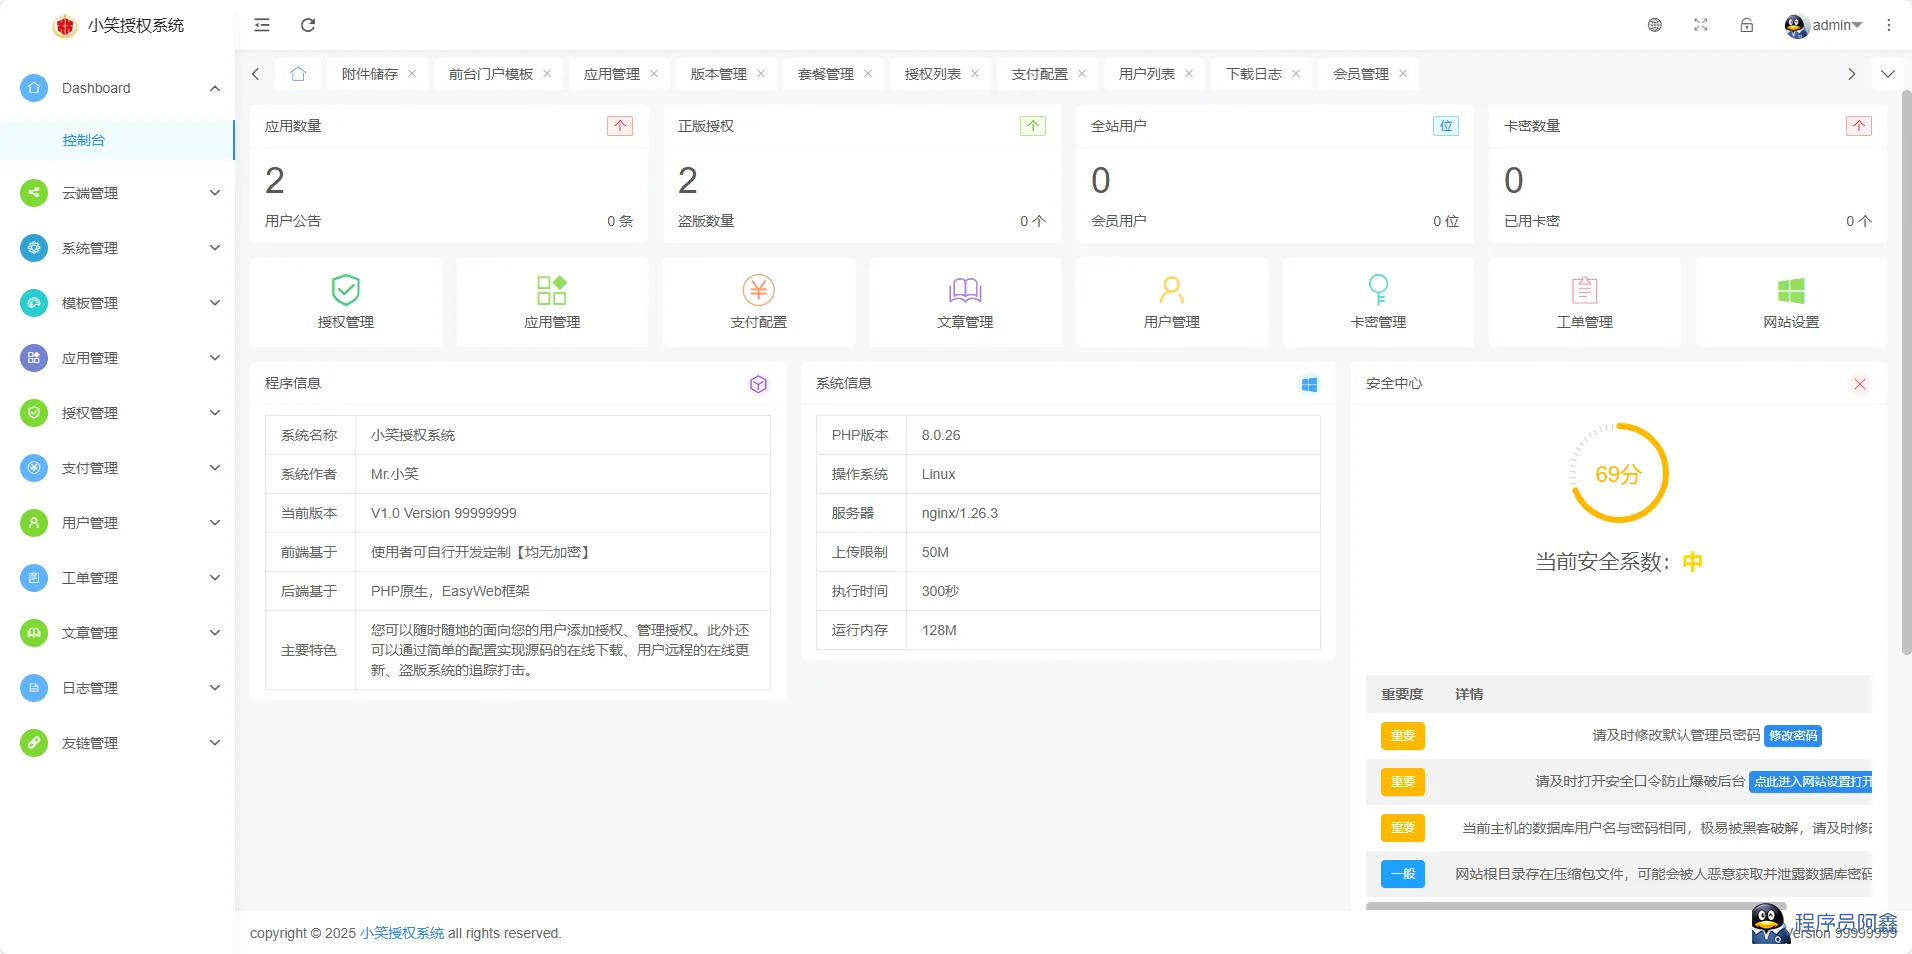
Task: Toggle the sidebar collapse icon
Action: click(262, 25)
